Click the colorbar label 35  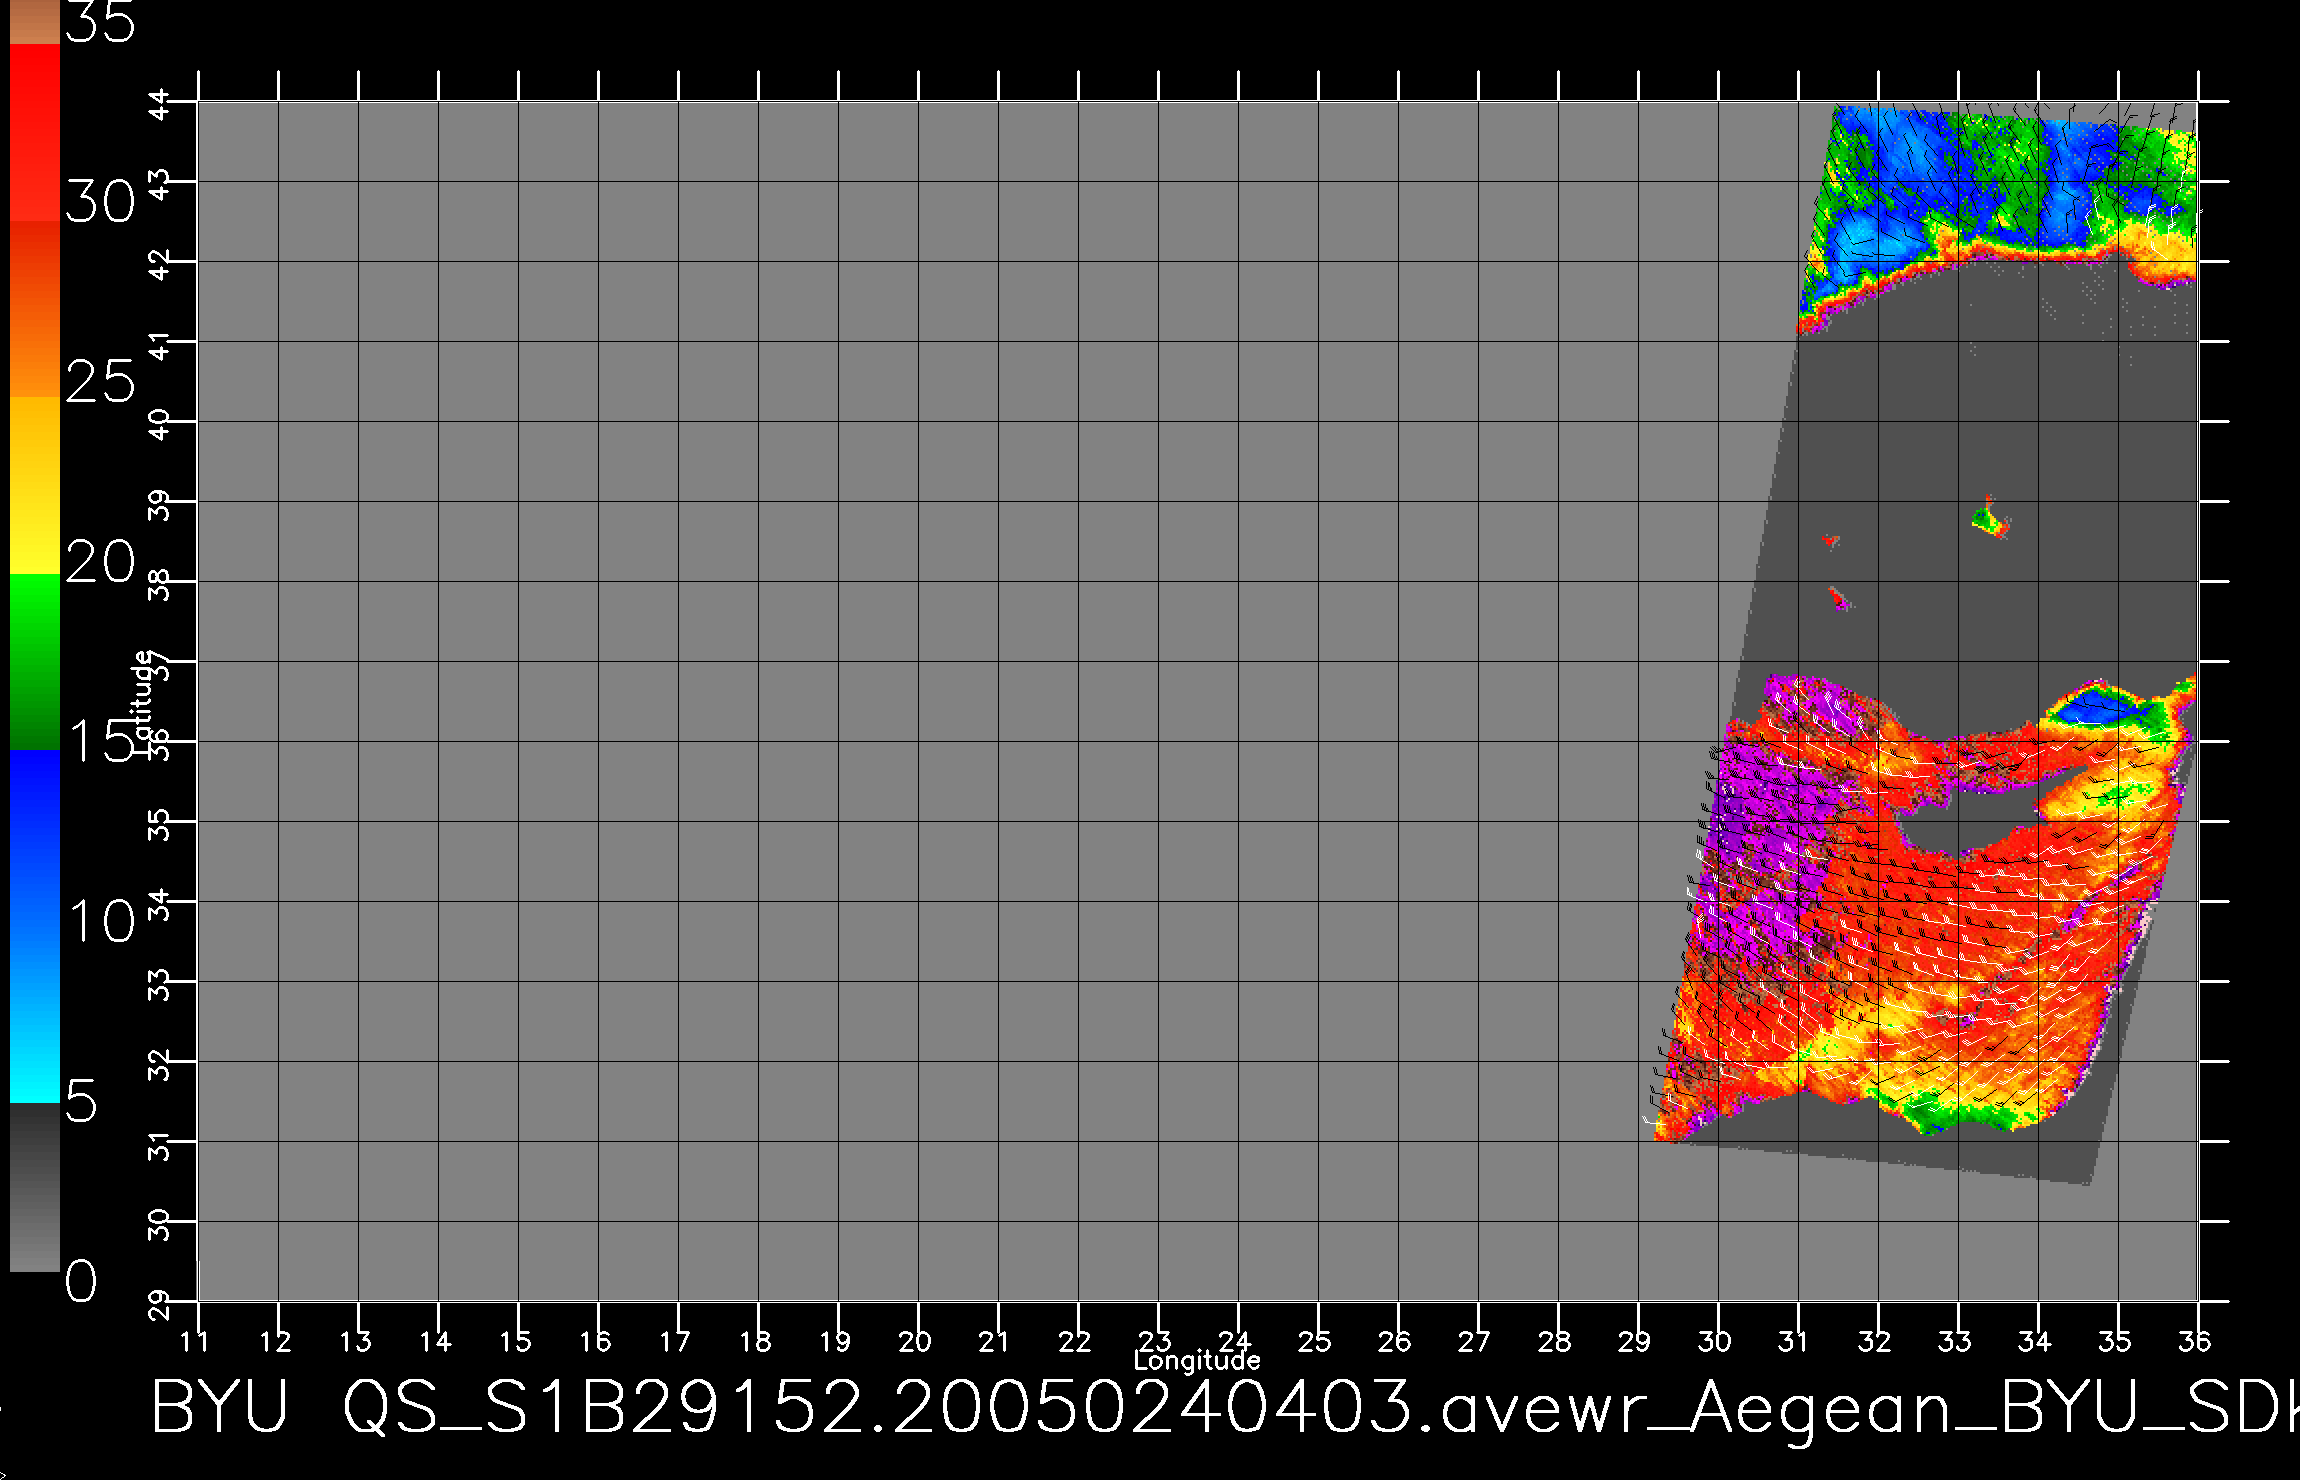tap(100, 22)
